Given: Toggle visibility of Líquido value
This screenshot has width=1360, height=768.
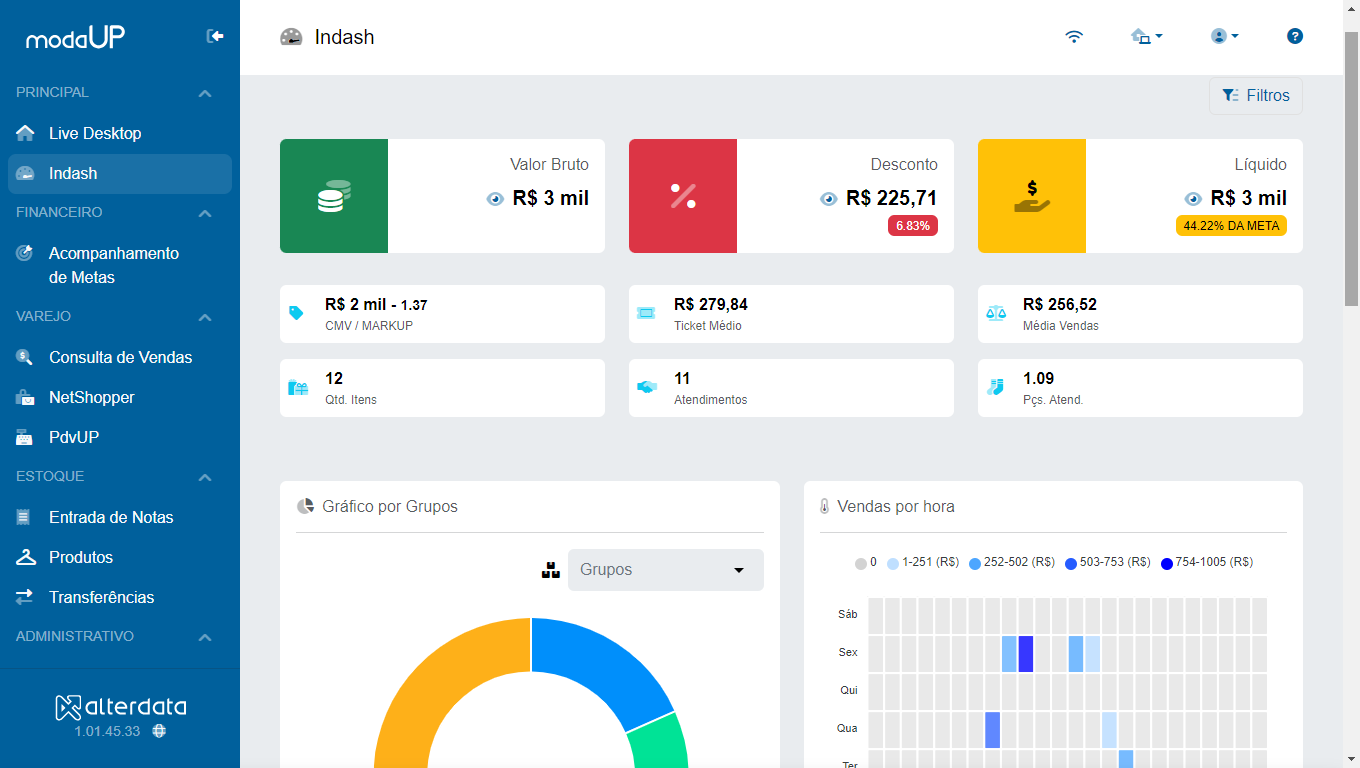Looking at the screenshot, I should [1193, 199].
